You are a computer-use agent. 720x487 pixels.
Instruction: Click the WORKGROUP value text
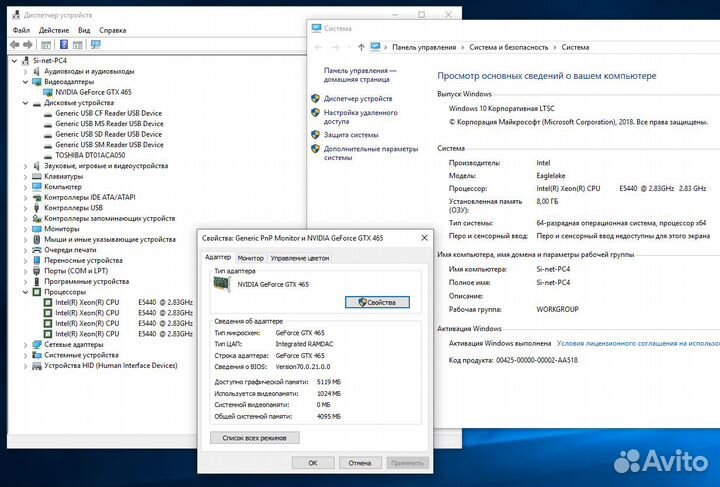[557, 309]
